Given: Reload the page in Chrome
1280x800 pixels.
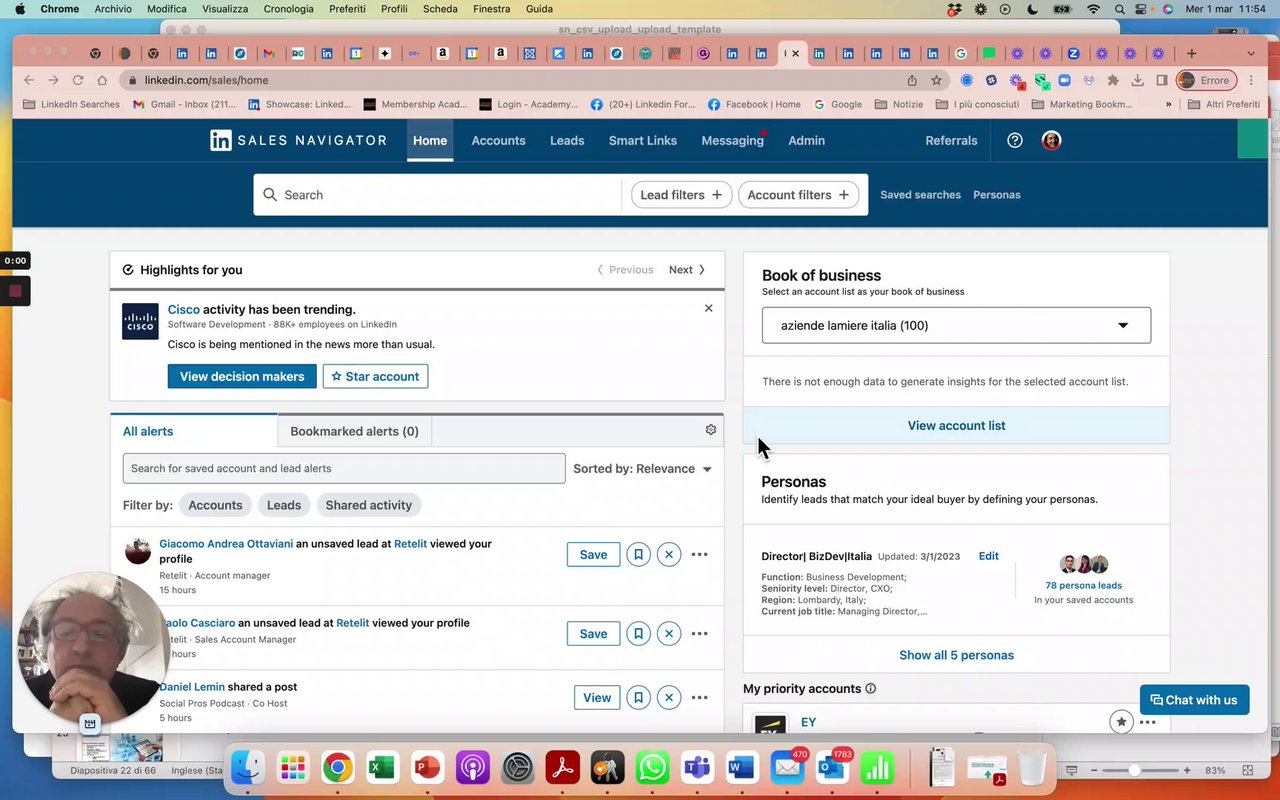Looking at the screenshot, I should point(78,80).
